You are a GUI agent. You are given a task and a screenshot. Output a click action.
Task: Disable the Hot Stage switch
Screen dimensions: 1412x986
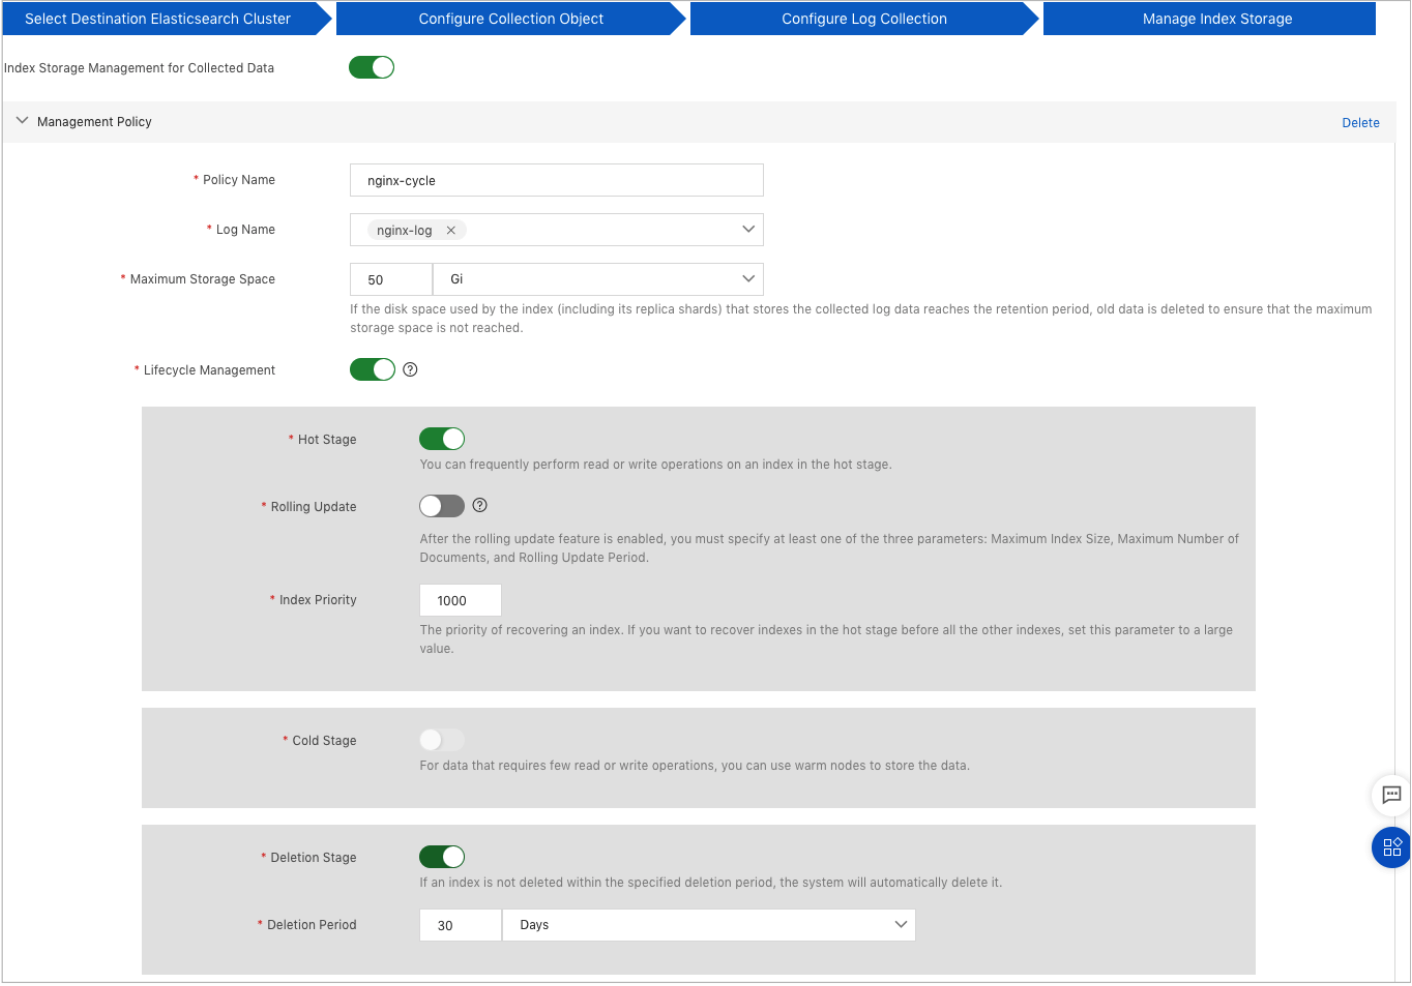(x=442, y=439)
